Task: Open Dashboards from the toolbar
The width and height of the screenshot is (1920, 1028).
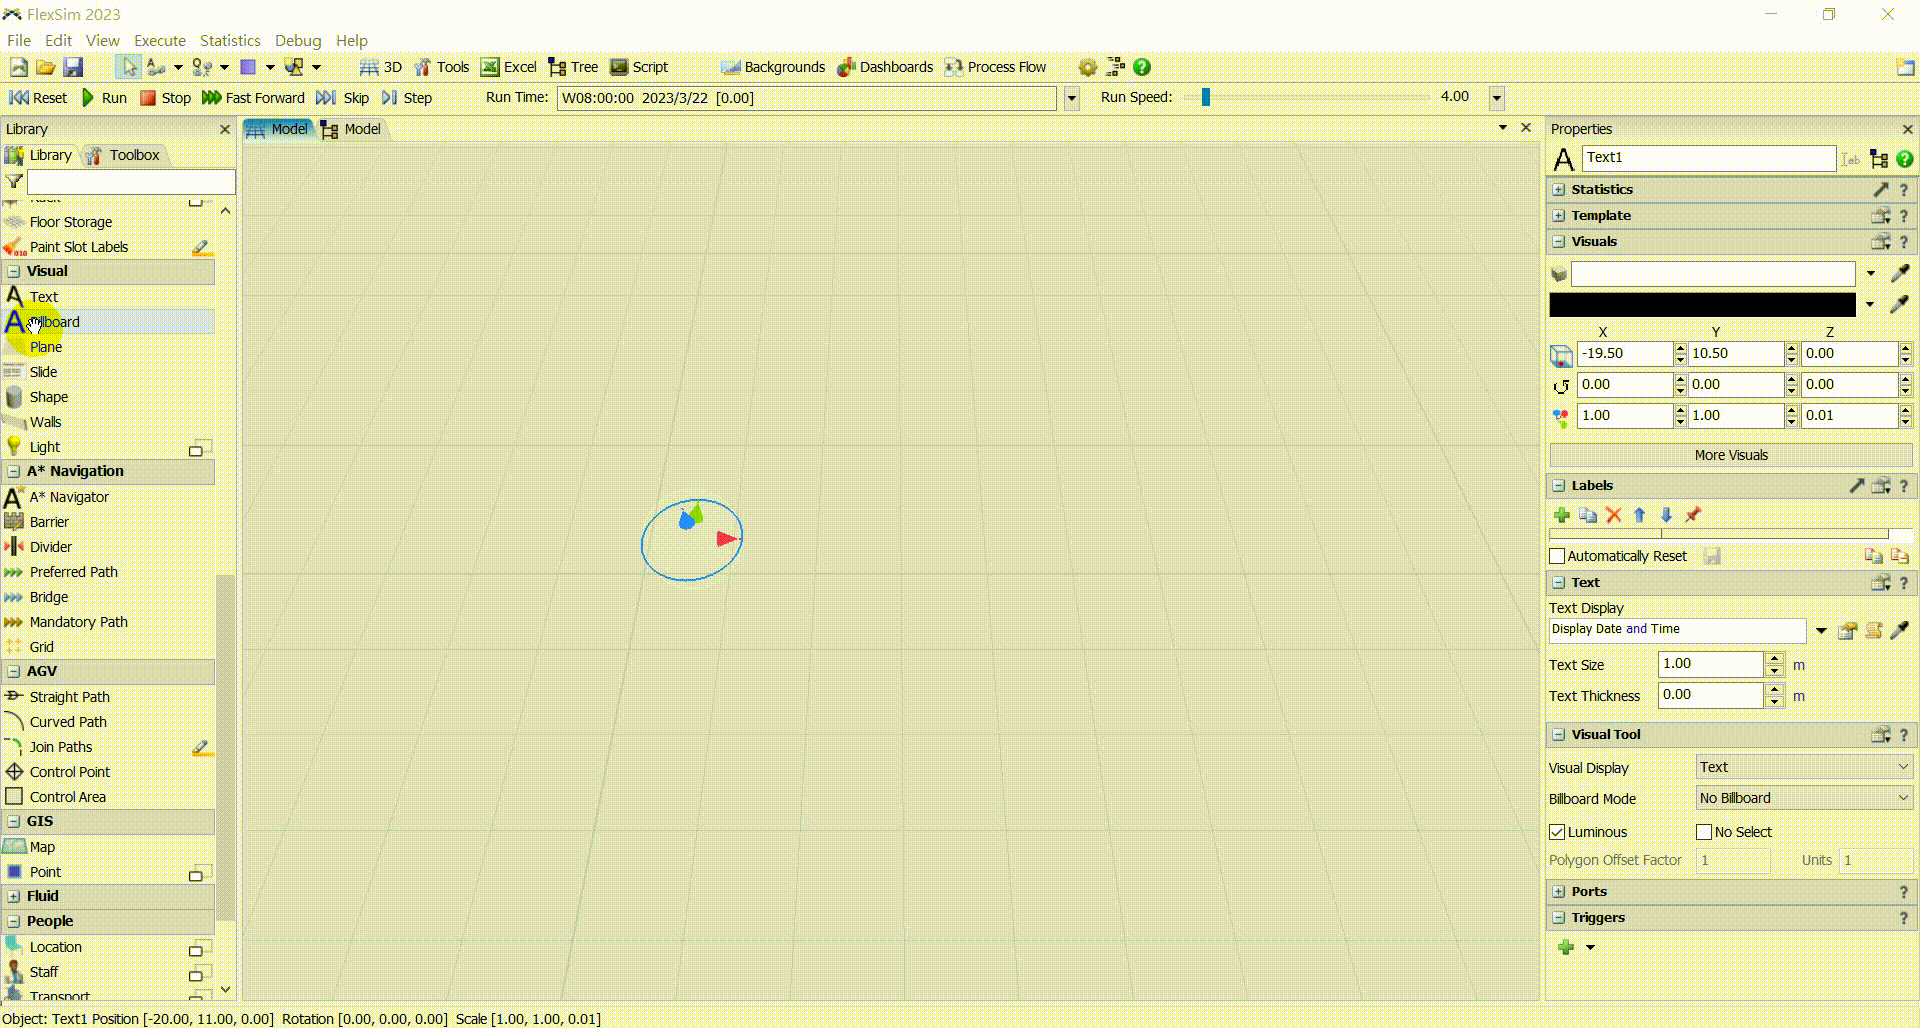Action: [885, 67]
